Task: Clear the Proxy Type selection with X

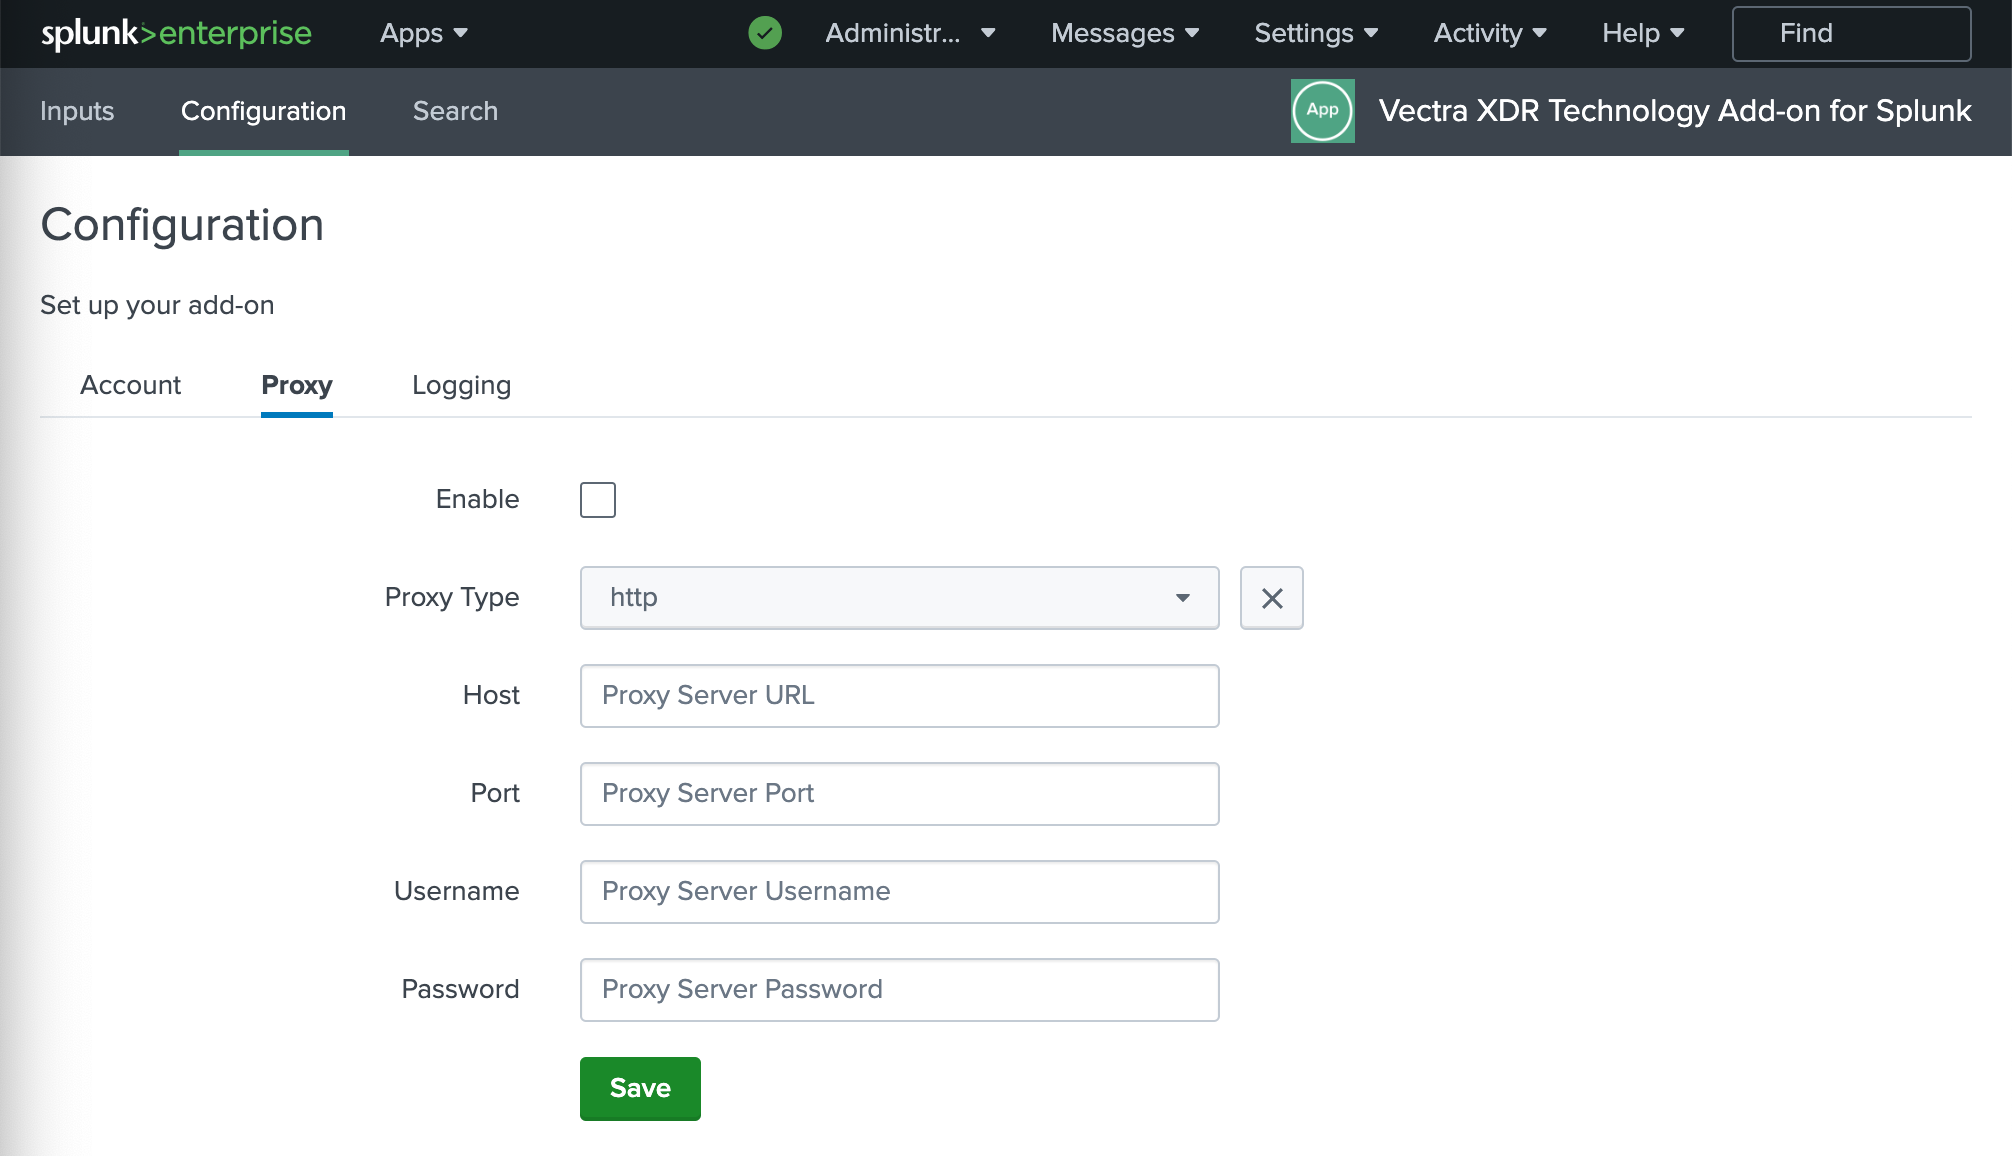Action: (1271, 598)
